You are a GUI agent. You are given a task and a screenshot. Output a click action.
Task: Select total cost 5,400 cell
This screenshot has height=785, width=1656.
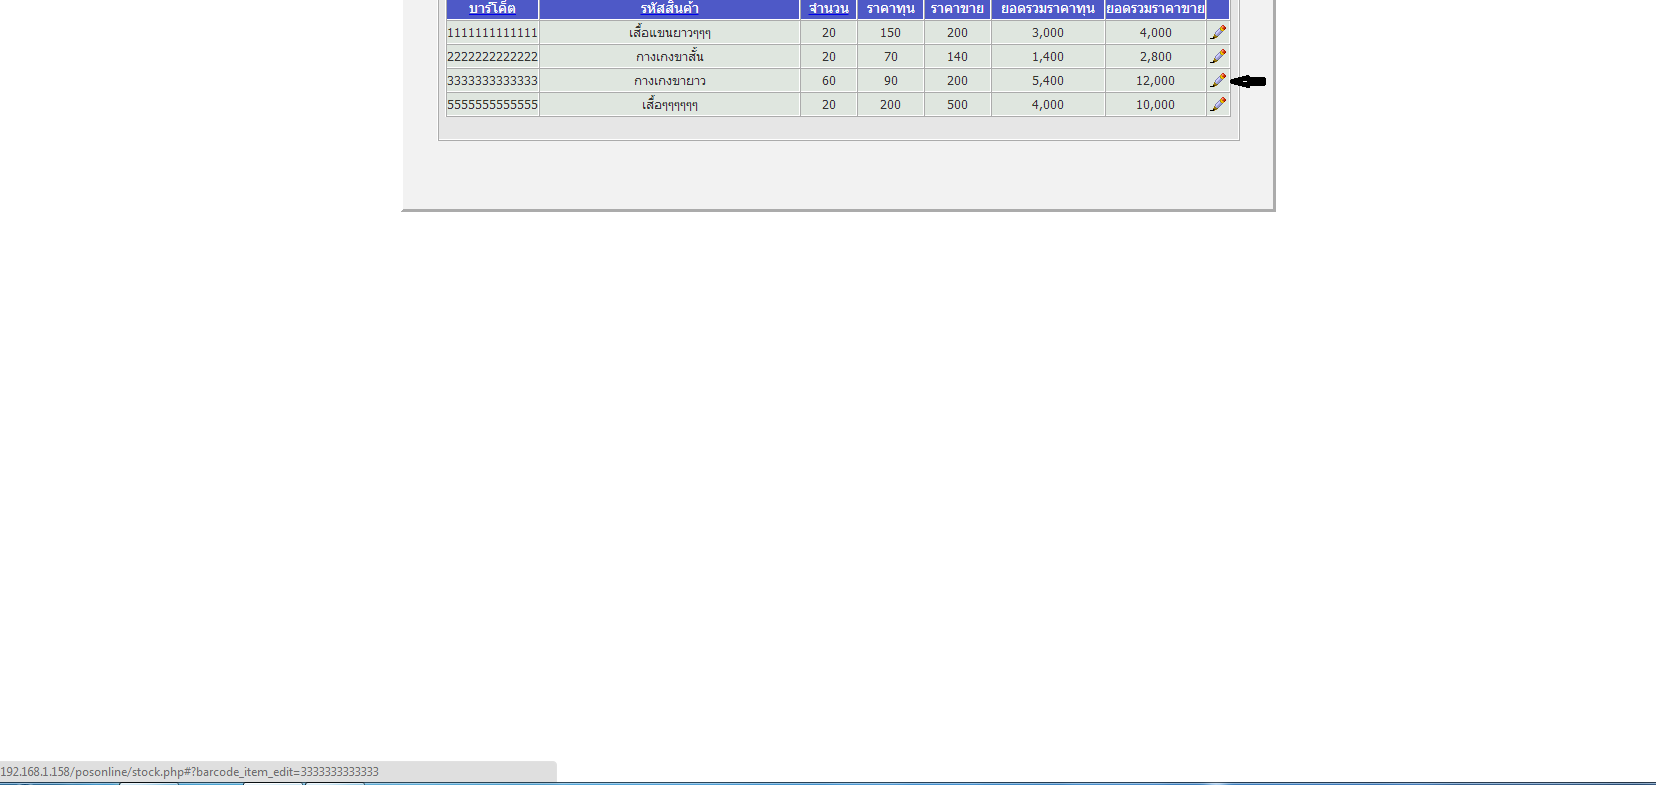1048,81
